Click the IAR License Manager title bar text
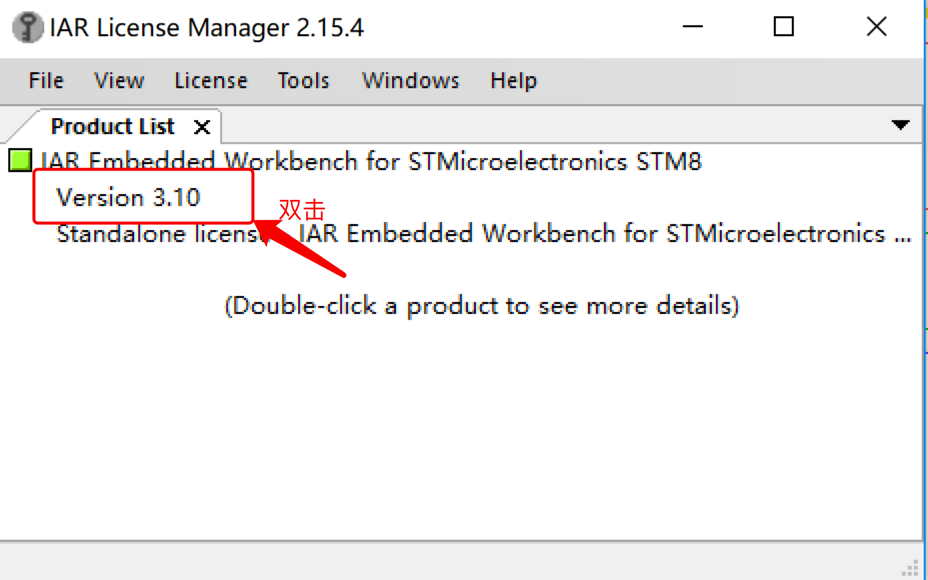This screenshot has width=928, height=580. tap(207, 28)
